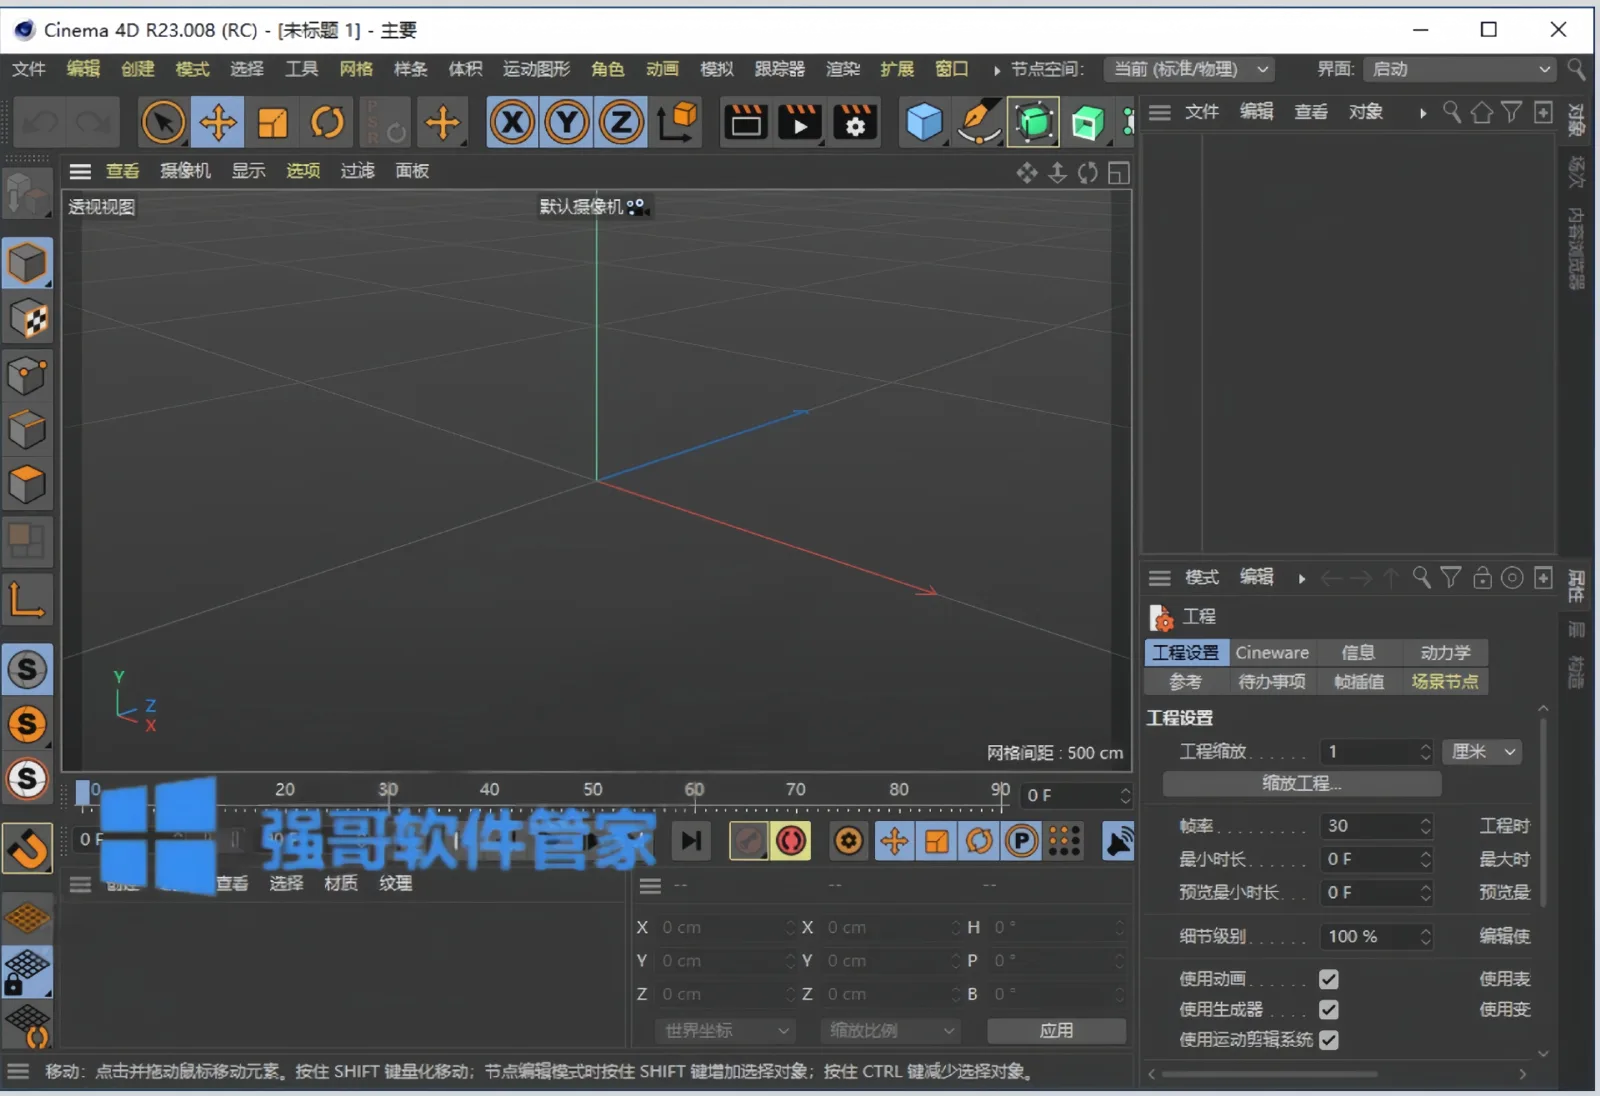Click the L-shaped axis tool icon

(x=27, y=600)
